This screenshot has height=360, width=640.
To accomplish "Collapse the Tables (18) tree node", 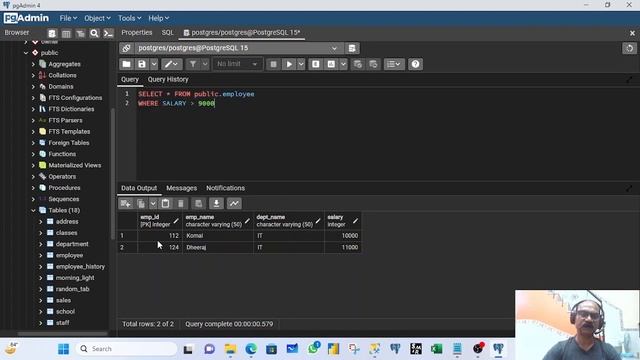I will pyautogui.click(x=33, y=211).
